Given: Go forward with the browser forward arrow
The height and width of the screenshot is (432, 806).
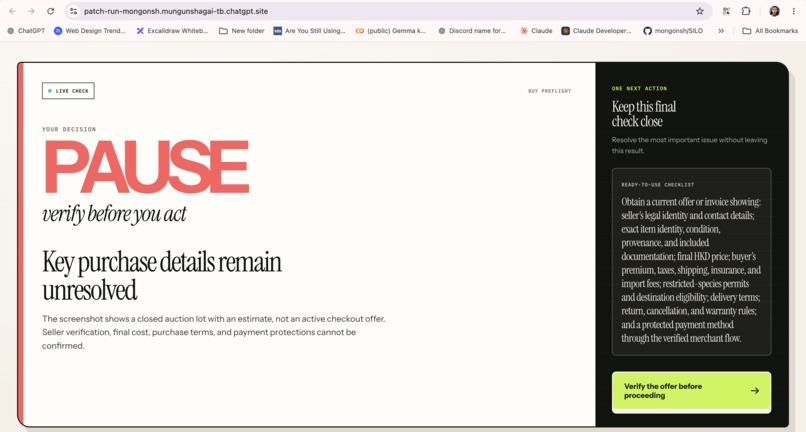Looking at the screenshot, I should 31,11.
